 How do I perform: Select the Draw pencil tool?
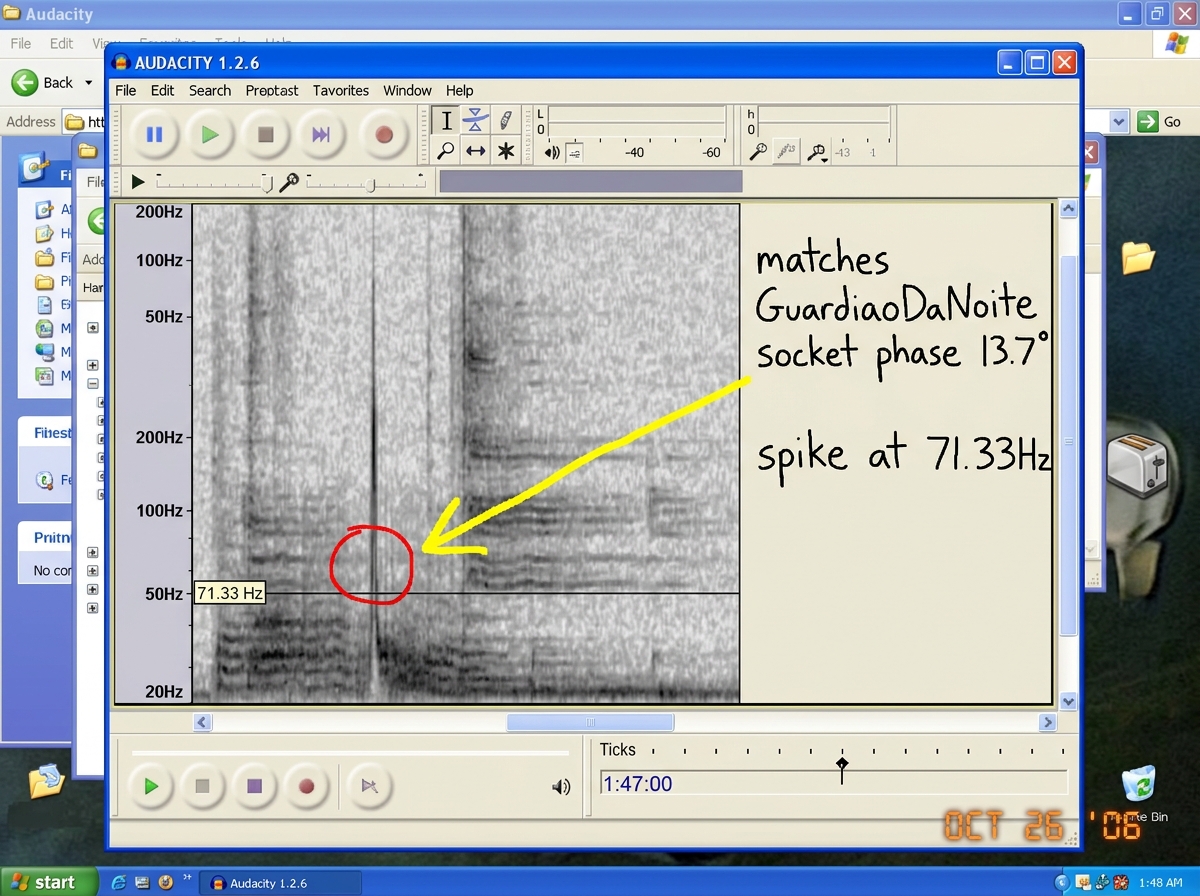coord(506,120)
